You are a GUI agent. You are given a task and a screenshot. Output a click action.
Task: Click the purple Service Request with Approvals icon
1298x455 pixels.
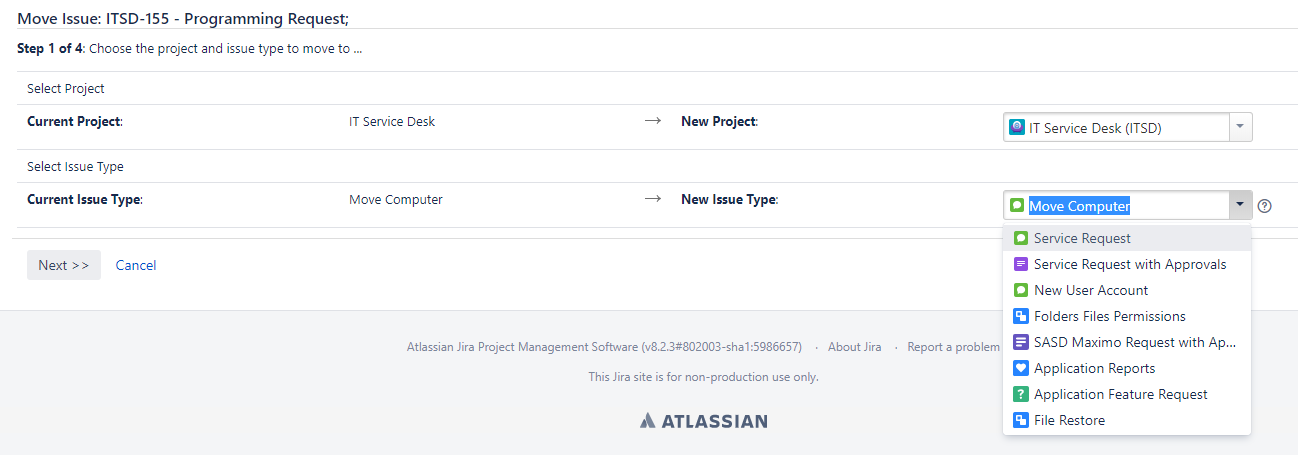(x=1021, y=264)
